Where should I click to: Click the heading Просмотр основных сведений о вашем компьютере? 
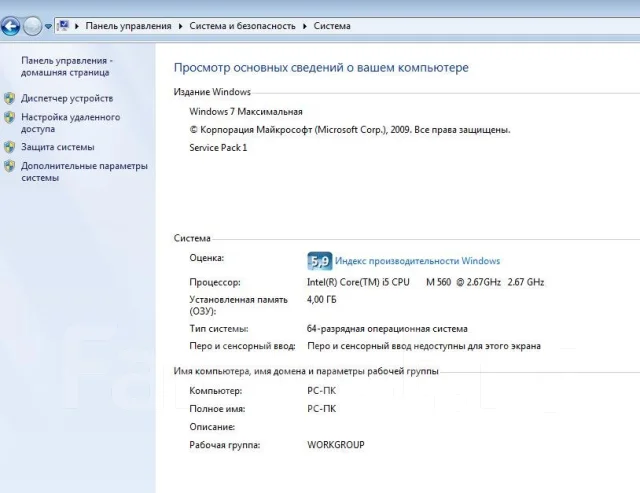(x=321, y=68)
